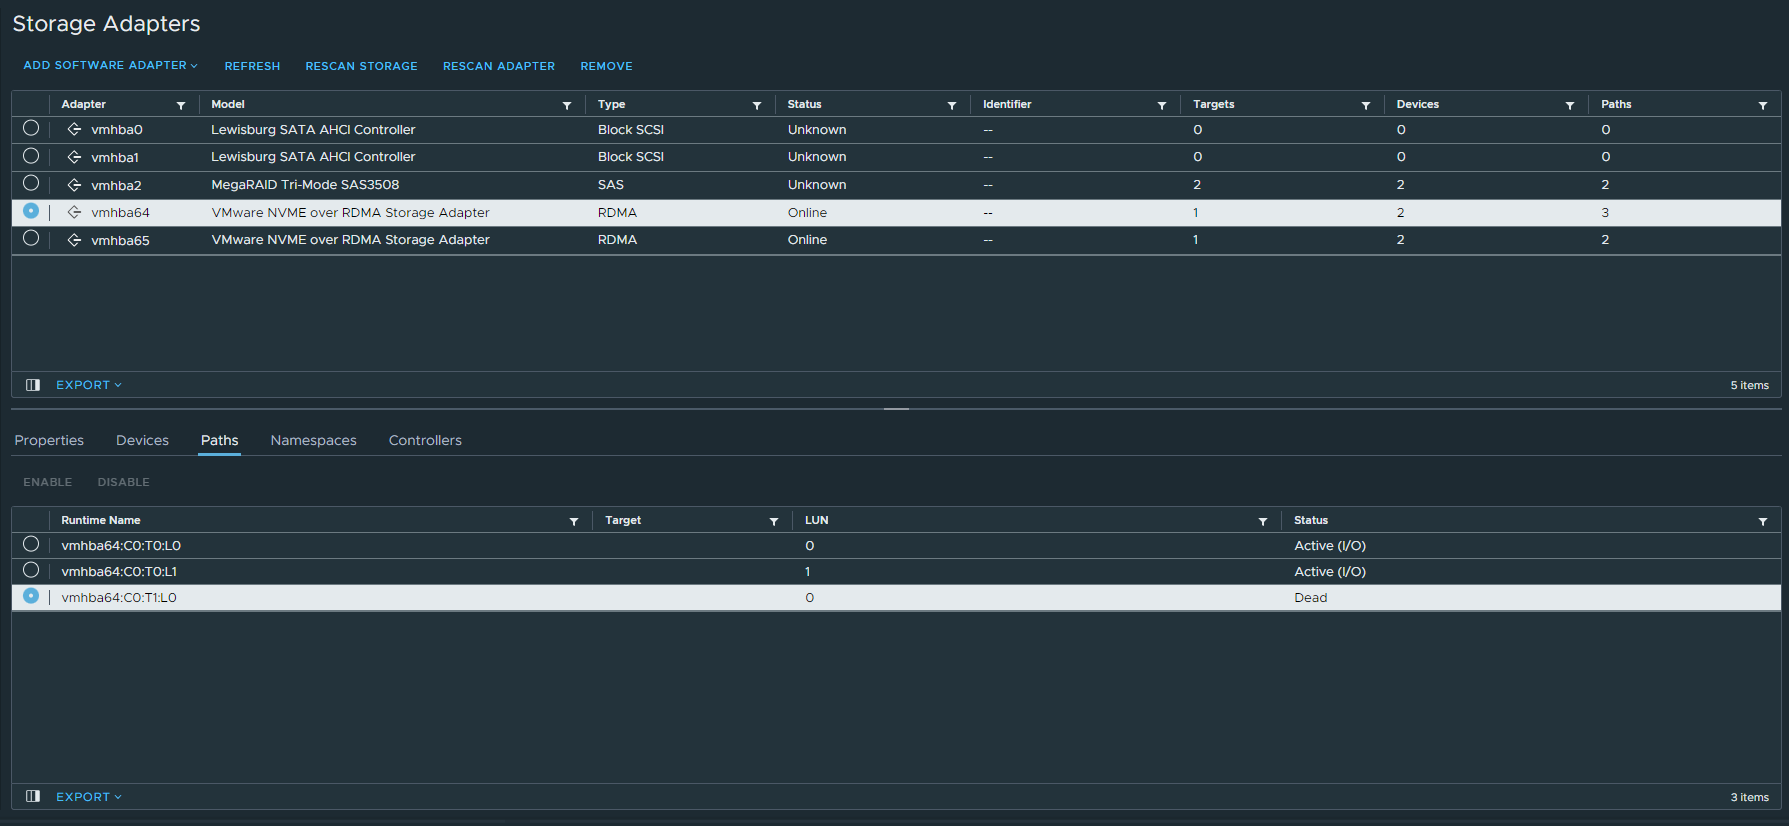Open filter on Identifier column

[x=1162, y=105]
